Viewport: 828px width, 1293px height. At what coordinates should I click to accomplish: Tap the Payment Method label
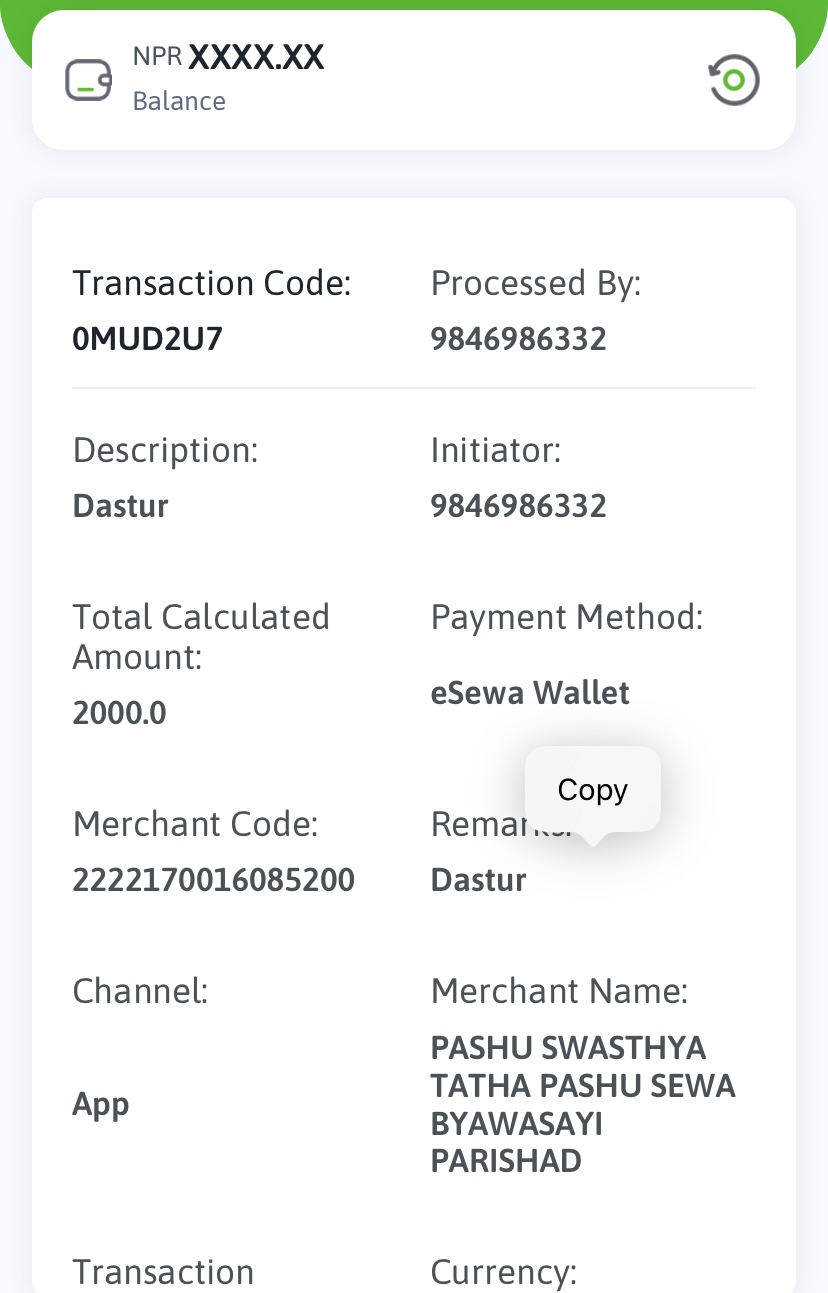pos(567,617)
